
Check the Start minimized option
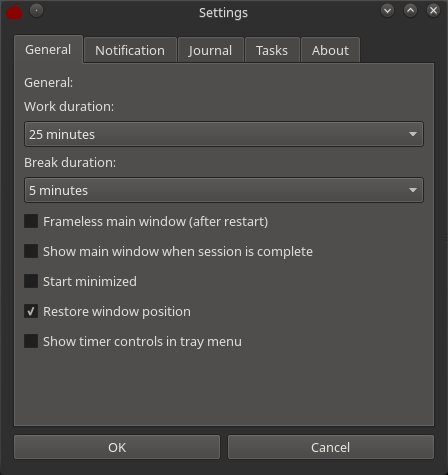[x=31, y=281]
